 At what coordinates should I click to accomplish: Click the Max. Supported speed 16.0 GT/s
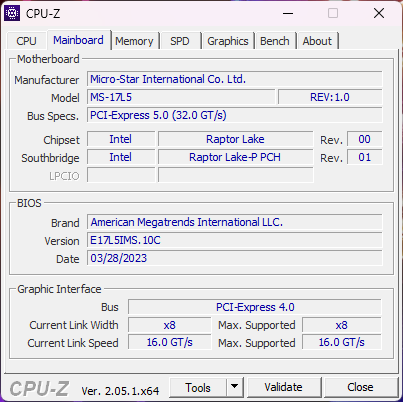[x=342, y=343]
